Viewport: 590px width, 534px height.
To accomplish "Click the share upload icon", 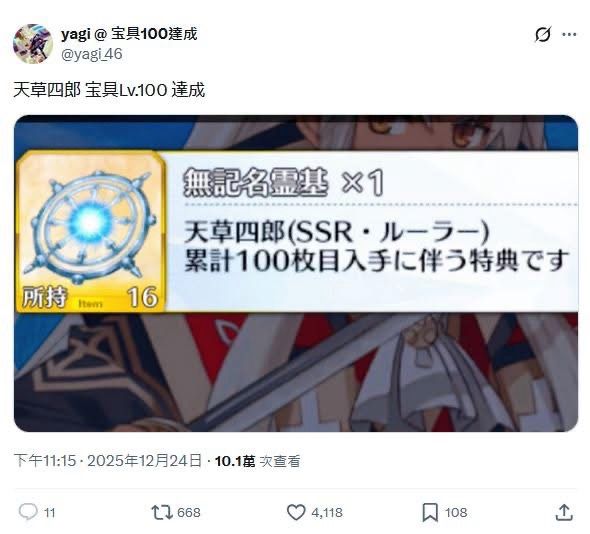I will [564, 512].
